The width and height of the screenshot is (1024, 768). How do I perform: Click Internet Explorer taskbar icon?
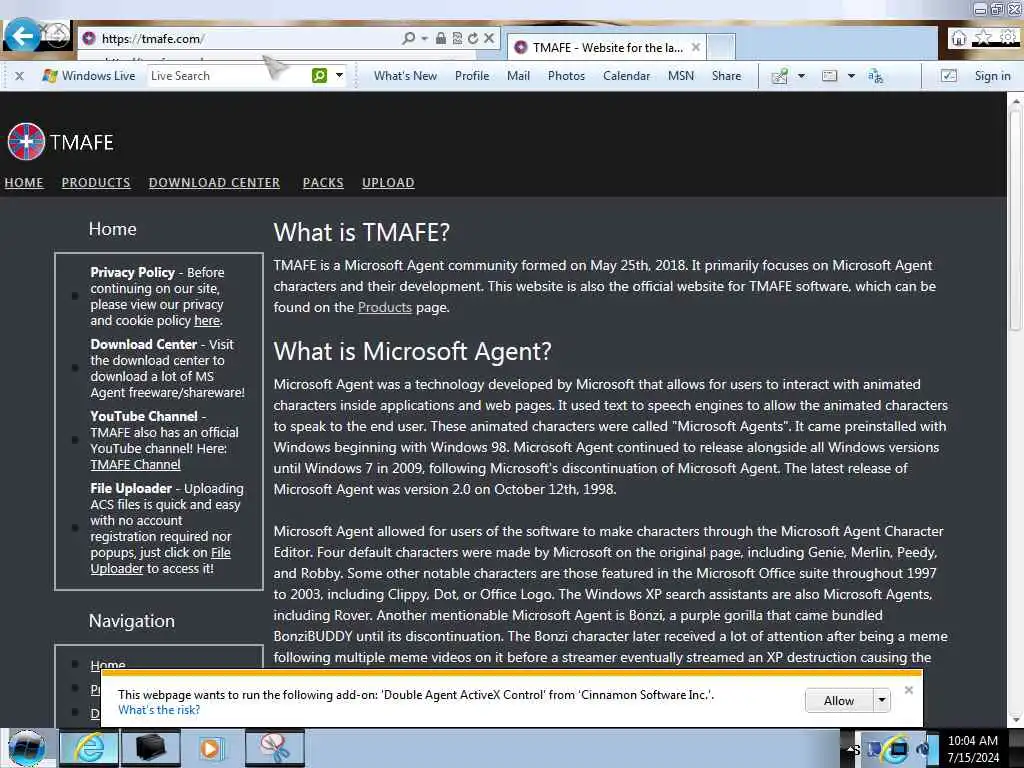89,748
